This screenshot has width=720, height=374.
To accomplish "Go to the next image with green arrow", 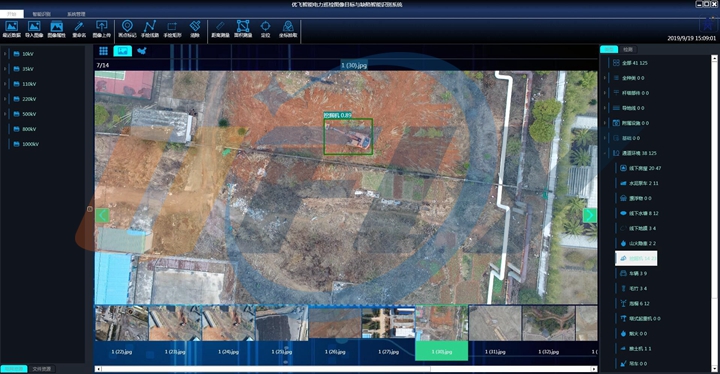I will pyautogui.click(x=590, y=215).
